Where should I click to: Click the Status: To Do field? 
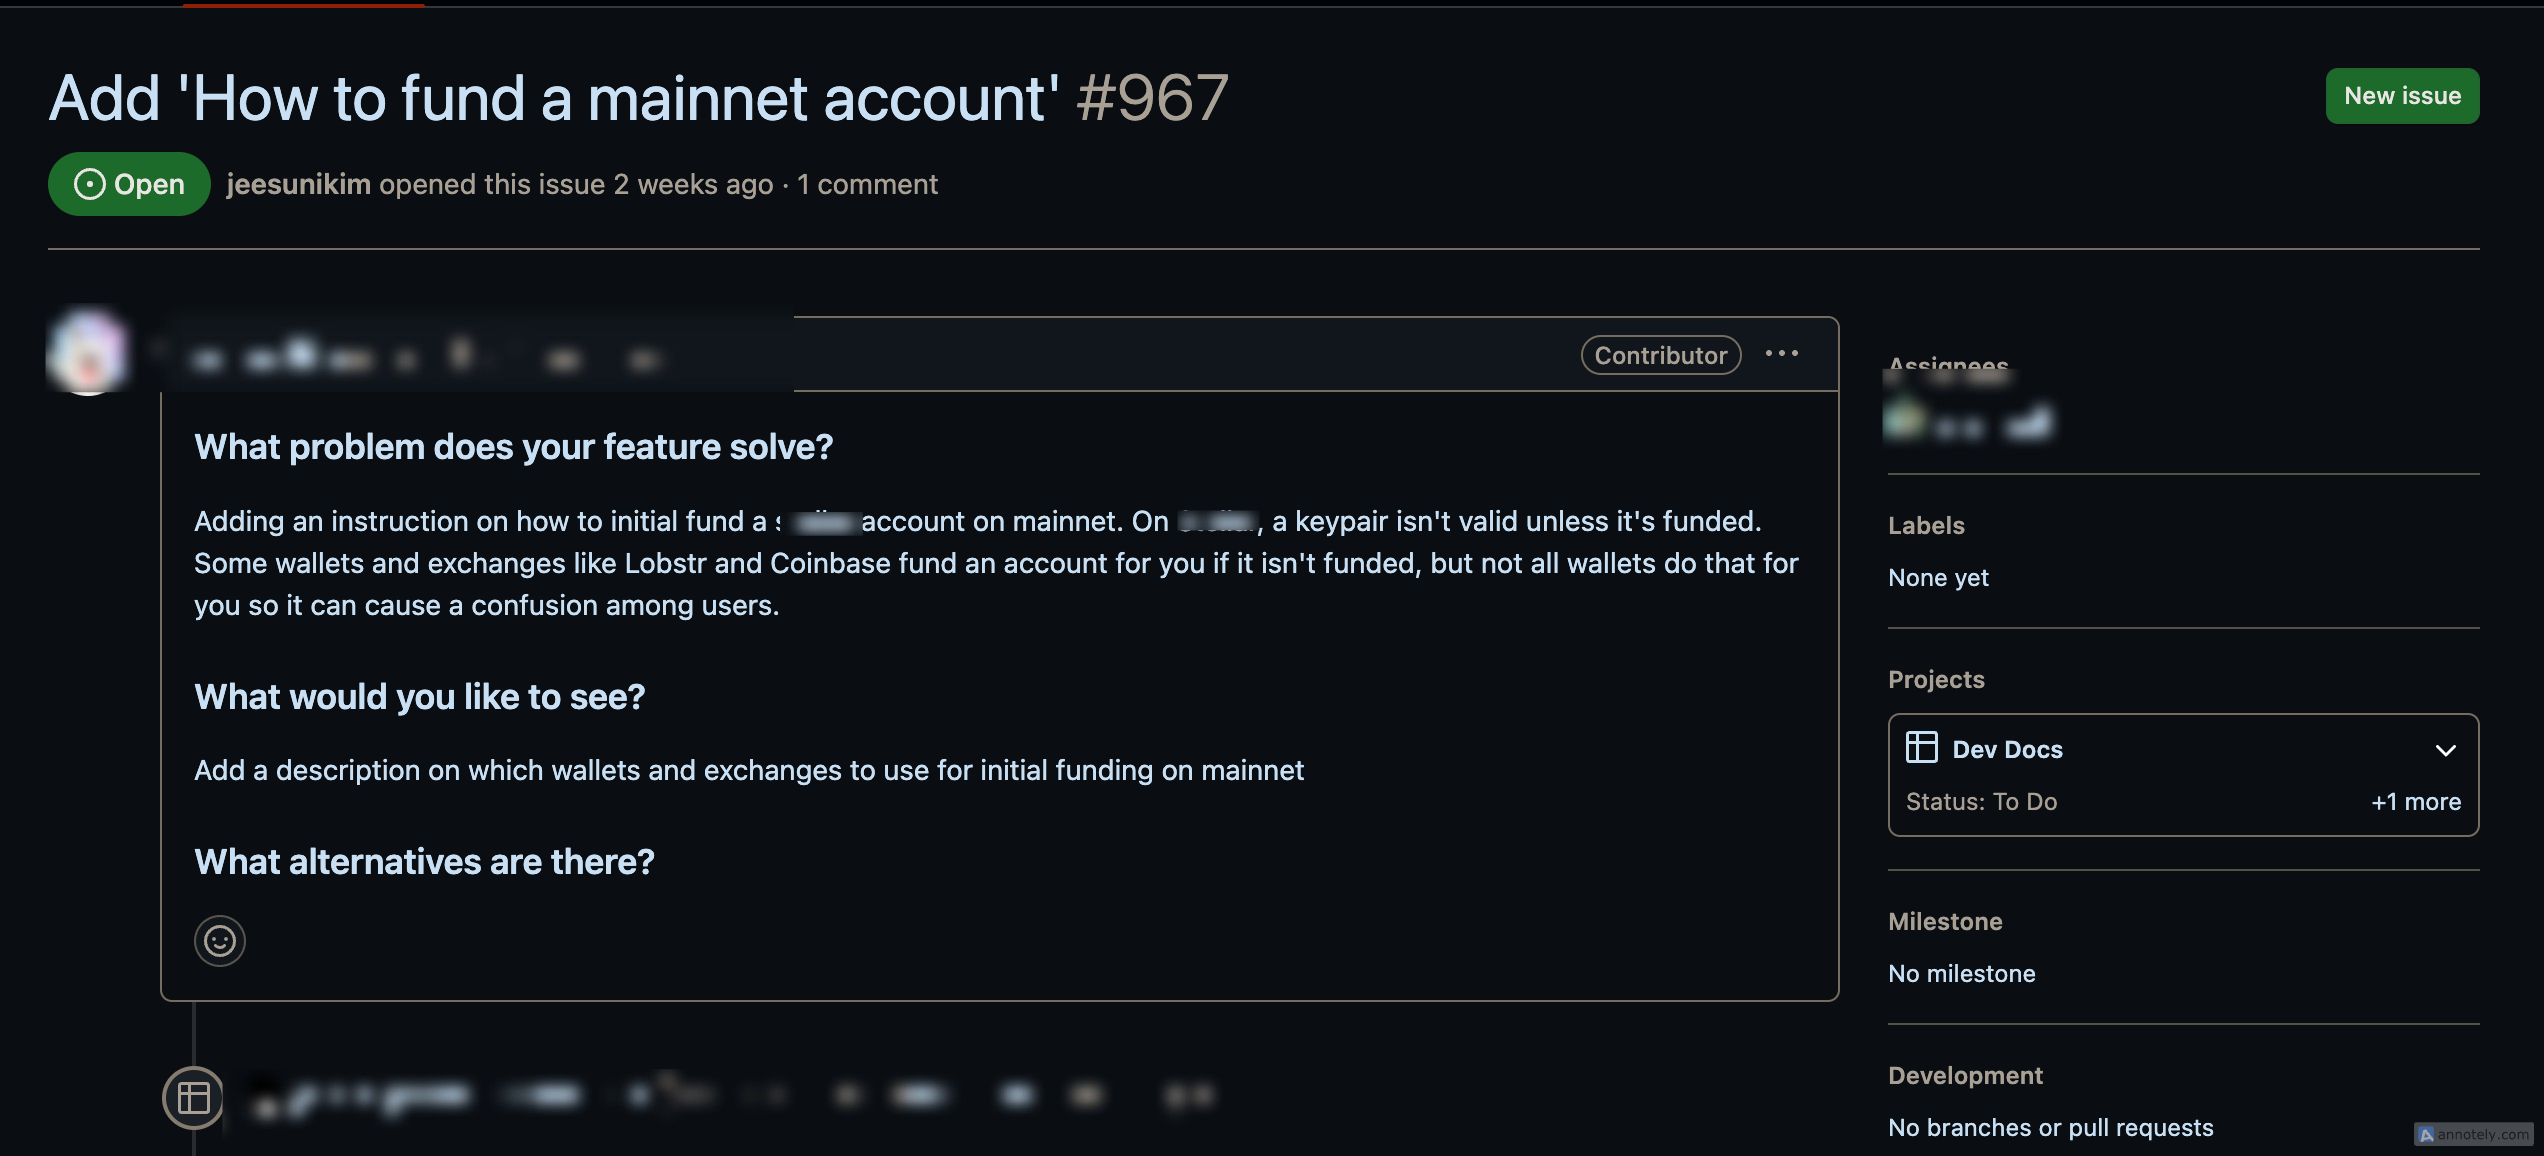[1981, 802]
